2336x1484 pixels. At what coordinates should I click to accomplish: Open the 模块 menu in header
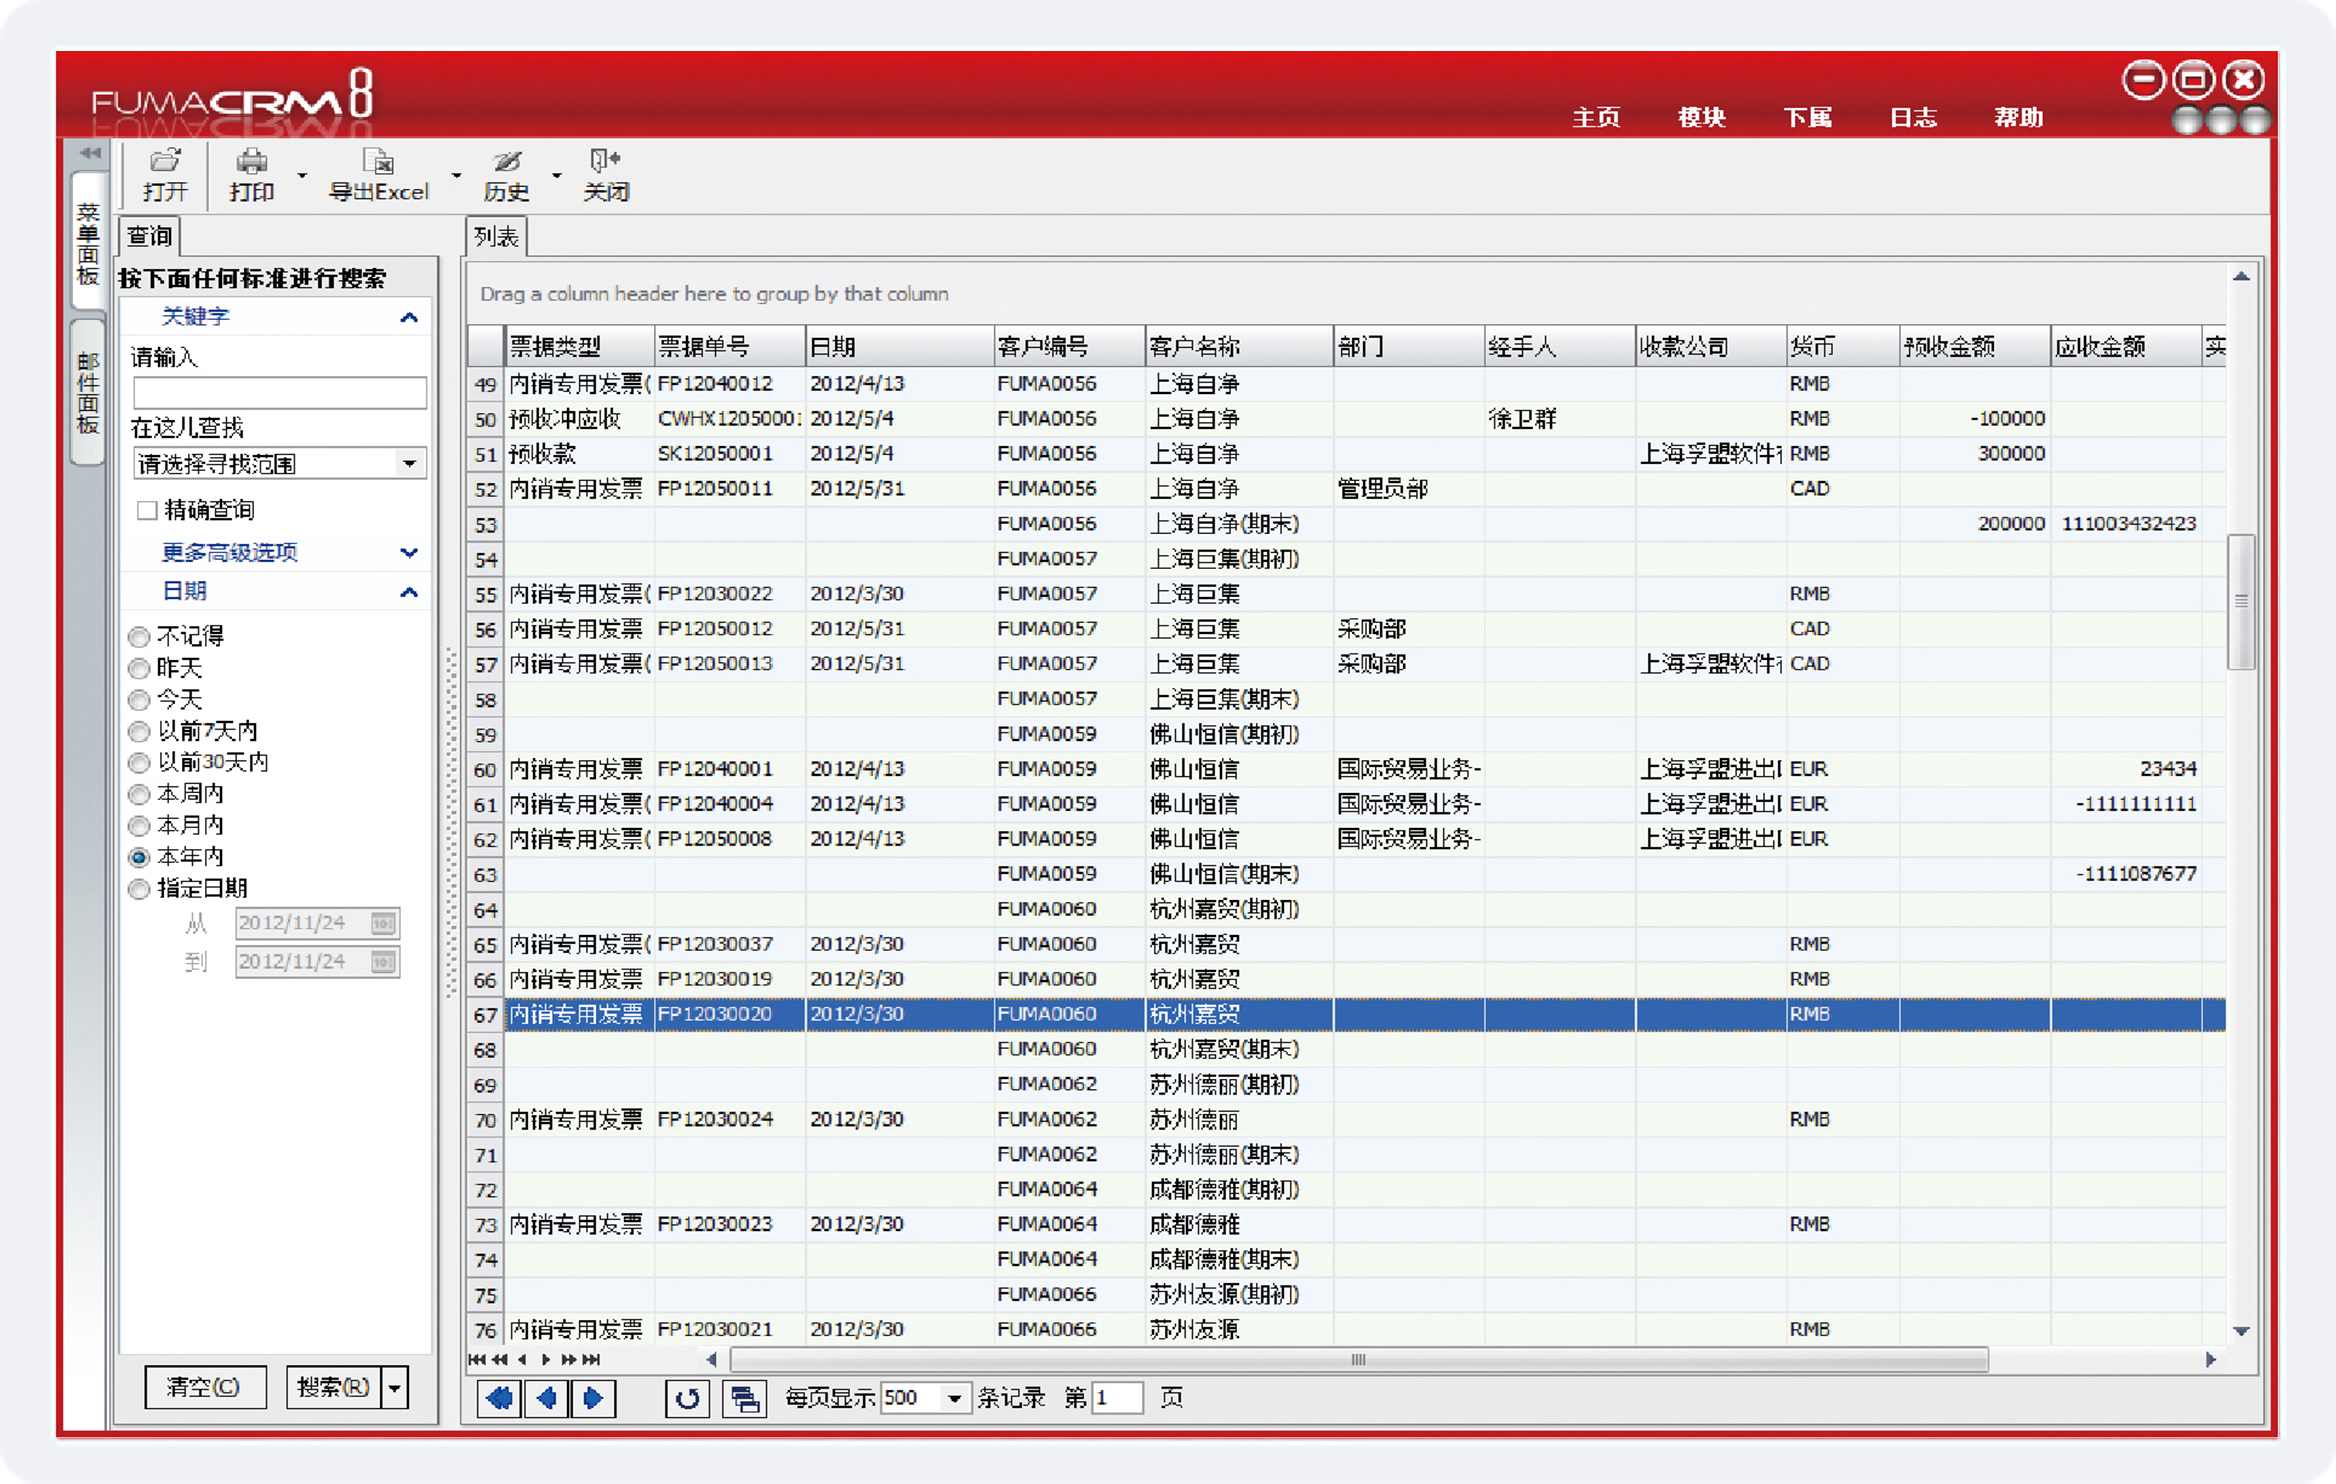(1700, 118)
